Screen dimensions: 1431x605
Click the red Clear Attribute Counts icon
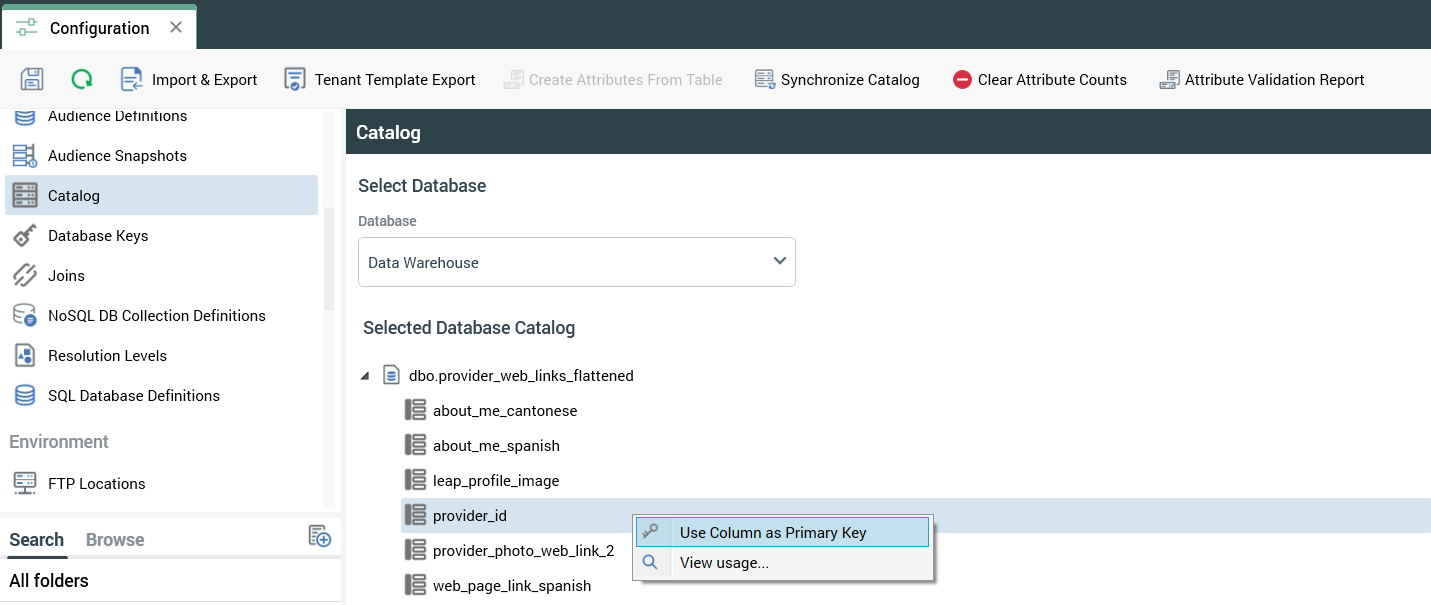pos(962,80)
